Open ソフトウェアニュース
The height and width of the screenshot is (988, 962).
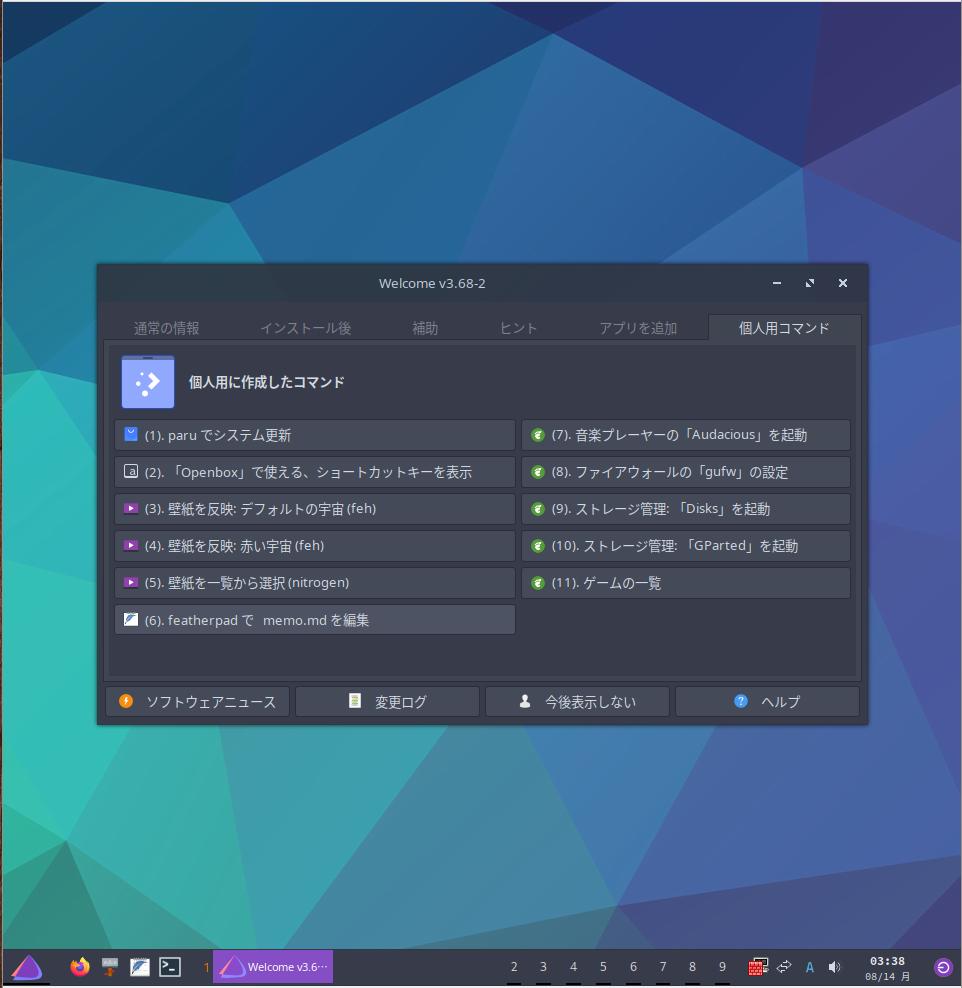click(x=198, y=701)
